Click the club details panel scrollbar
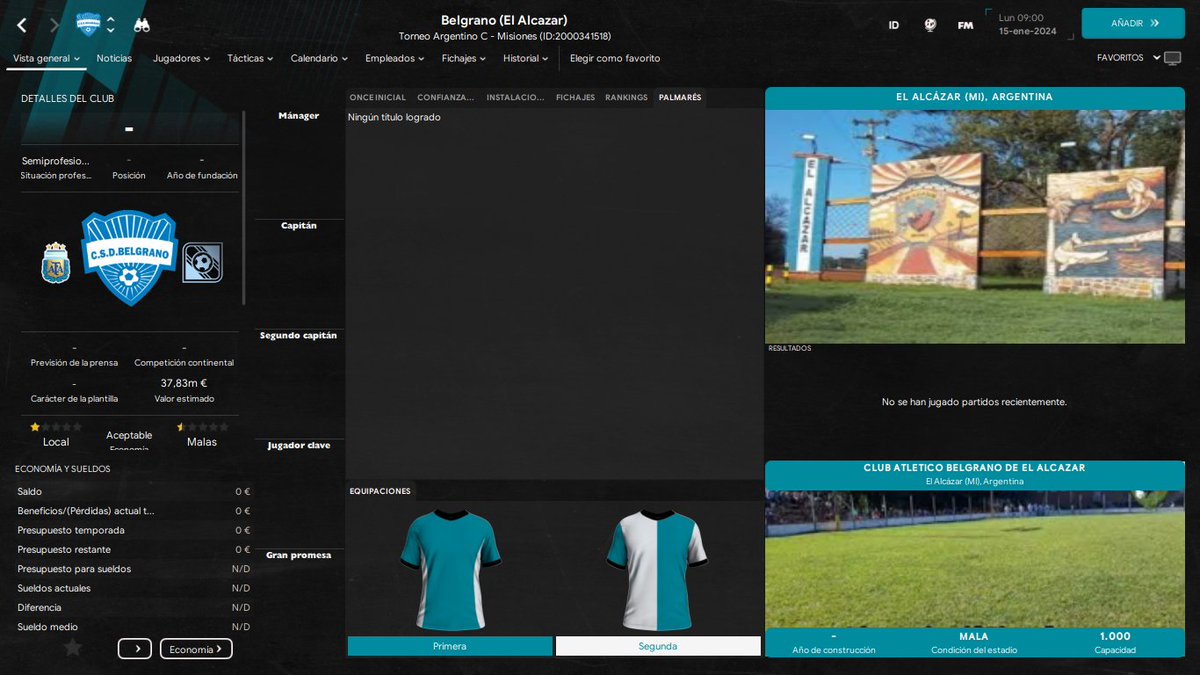1200x675 pixels. coord(244,206)
